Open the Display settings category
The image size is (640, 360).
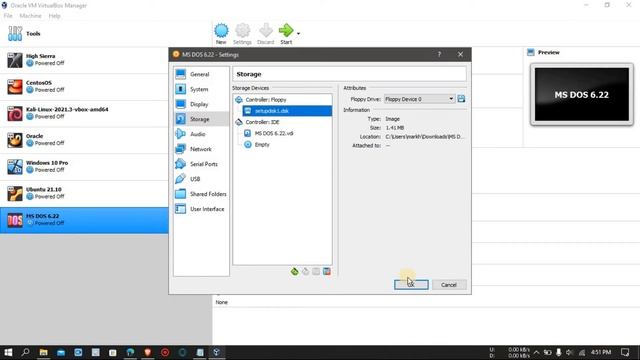tap(200, 104)
